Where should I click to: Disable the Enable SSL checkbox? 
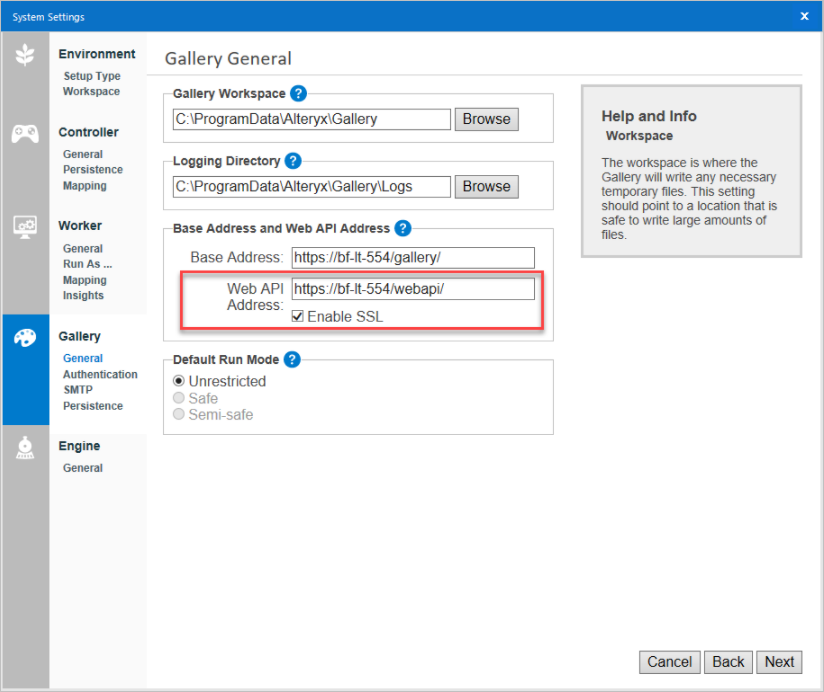[298, 317]
